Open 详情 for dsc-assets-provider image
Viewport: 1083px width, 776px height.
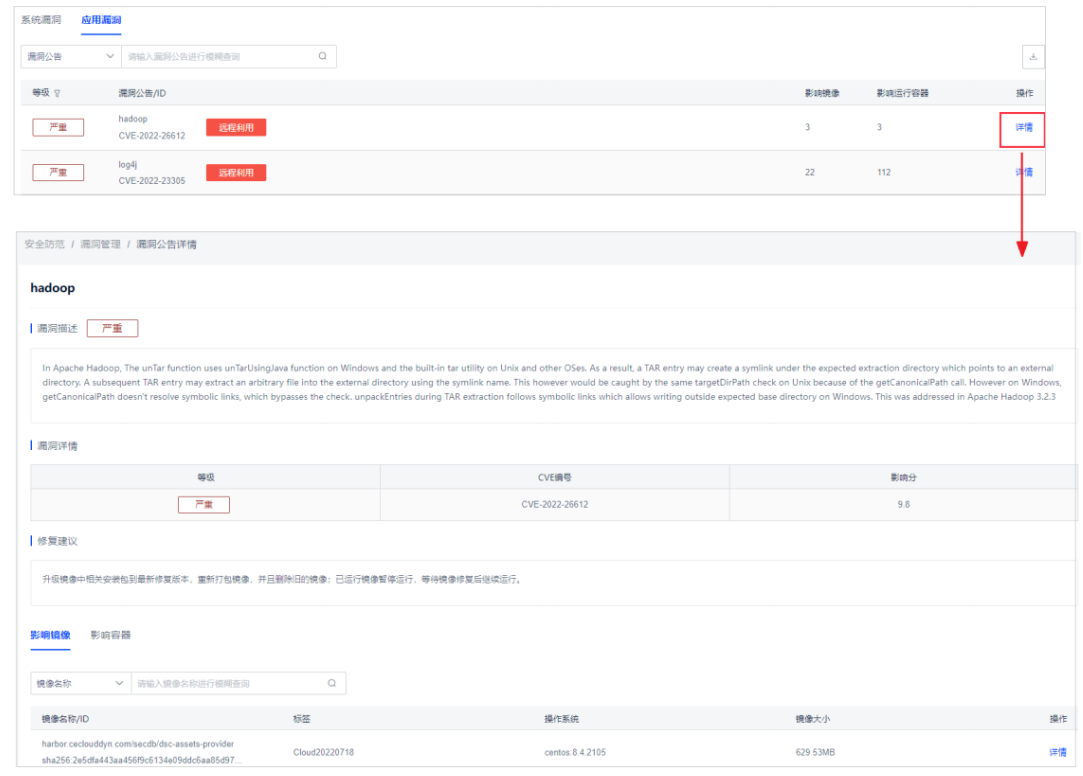(1057, 752)
